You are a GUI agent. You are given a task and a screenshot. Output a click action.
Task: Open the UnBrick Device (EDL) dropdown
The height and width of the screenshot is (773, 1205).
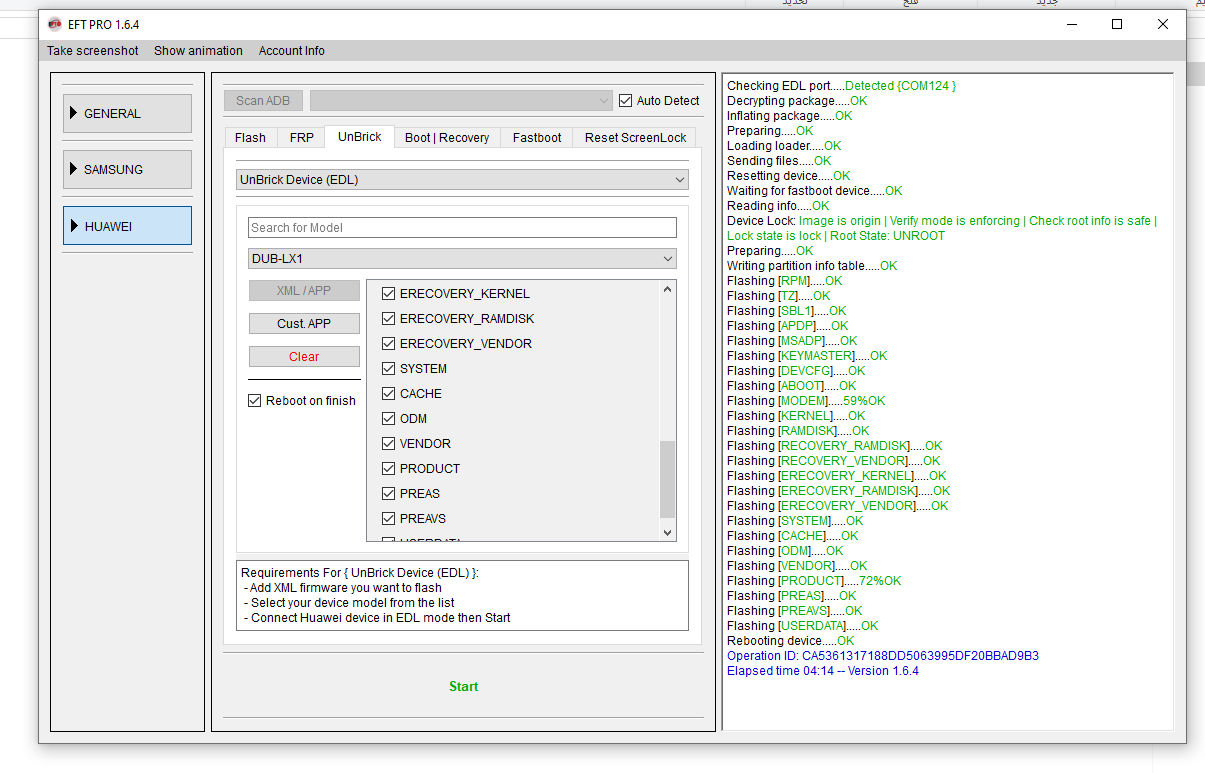(462, 180)
